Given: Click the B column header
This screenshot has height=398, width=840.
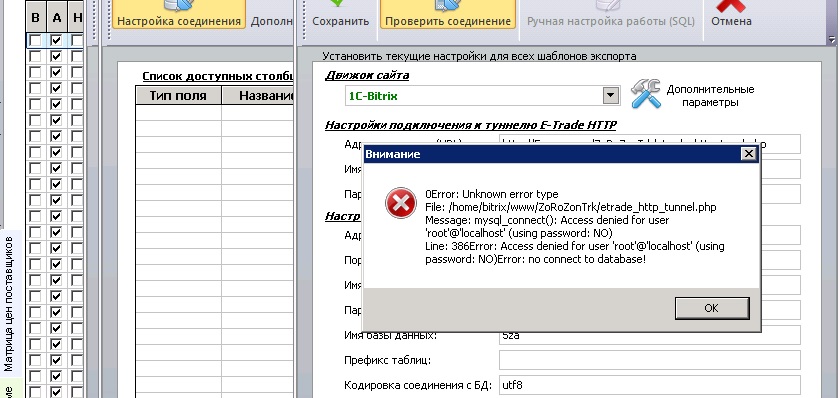Looking at the screenshot, I should pyautogui.click(x=35, y=18).
